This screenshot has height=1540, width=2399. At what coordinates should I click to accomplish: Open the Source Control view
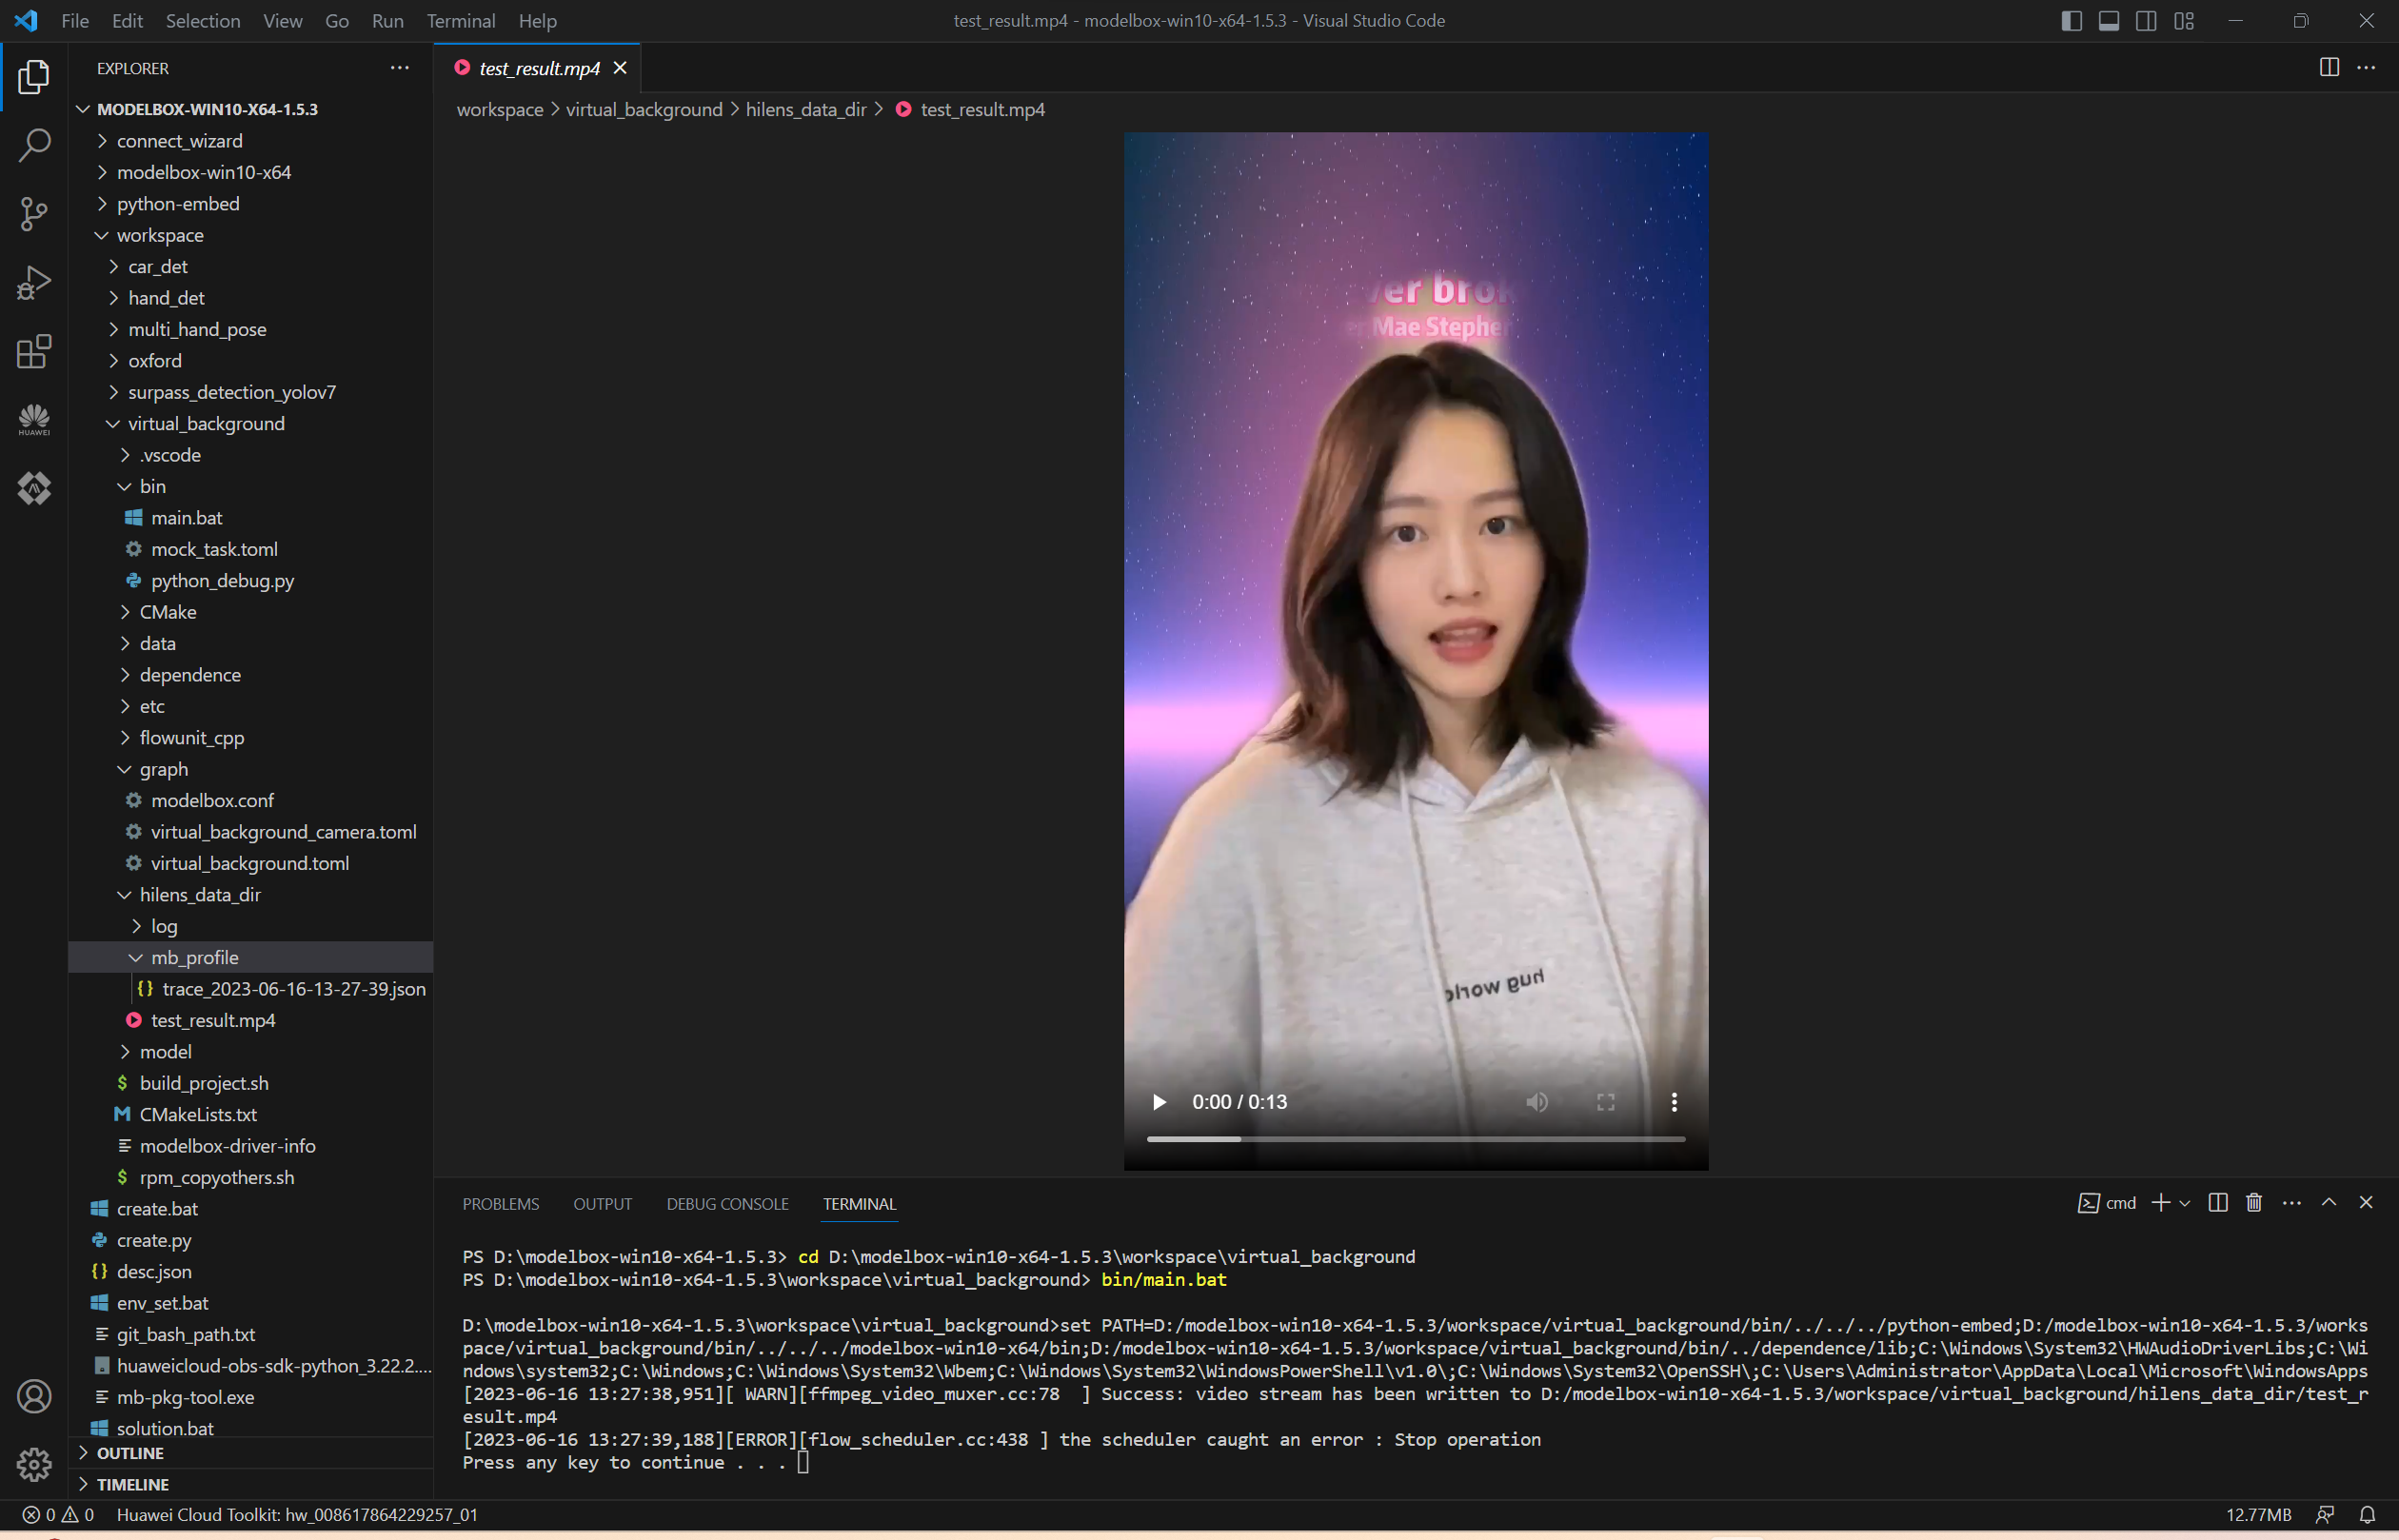(x=34, y=213)
